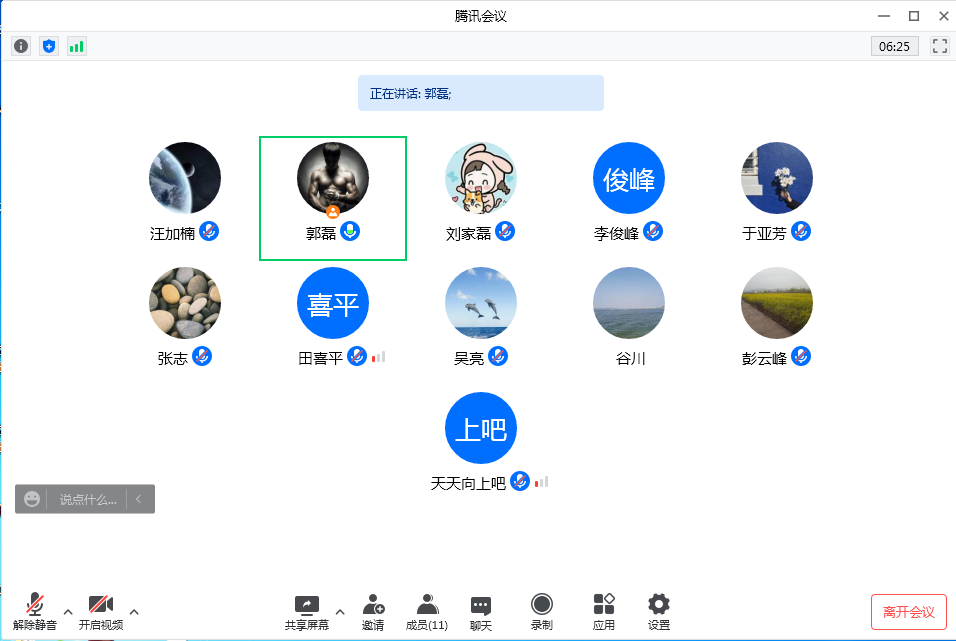956x641 pixels.
Task: Click the blue security shield icon
Action: [x=49, y=46]
